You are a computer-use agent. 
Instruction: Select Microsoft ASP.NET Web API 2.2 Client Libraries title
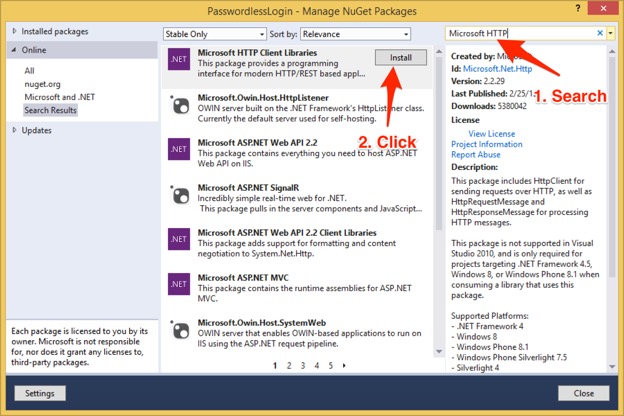(287, 232)
